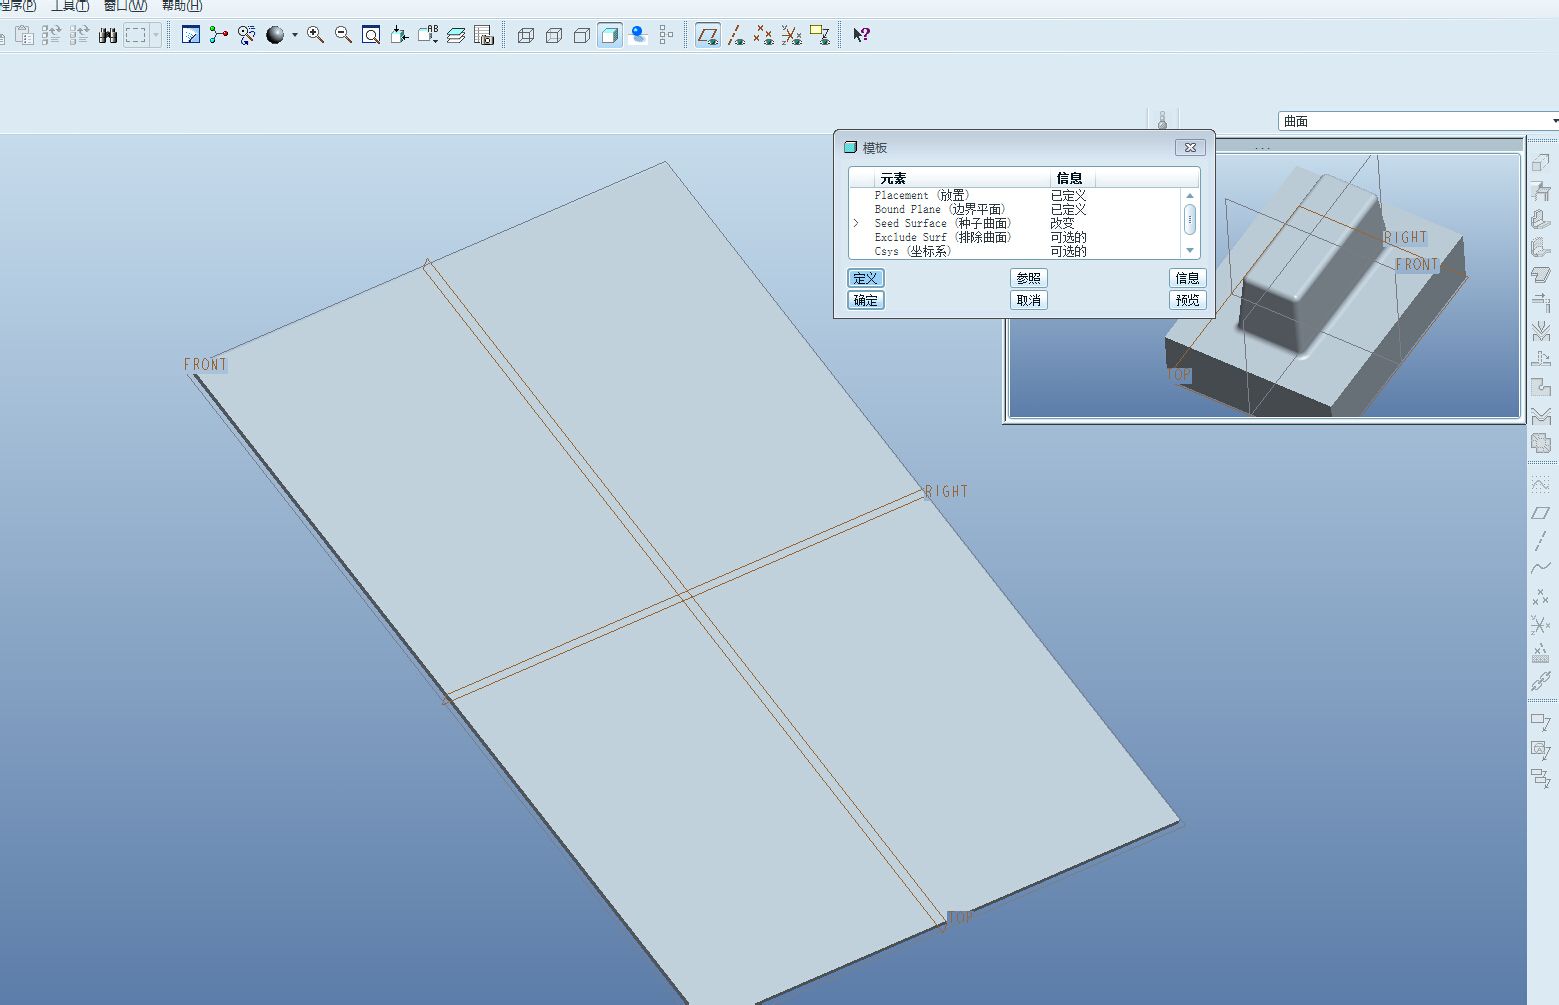The width and height of the screenshot is (1559, 1005).
Task: Toggle datum axes display
Action: [736, 36]
